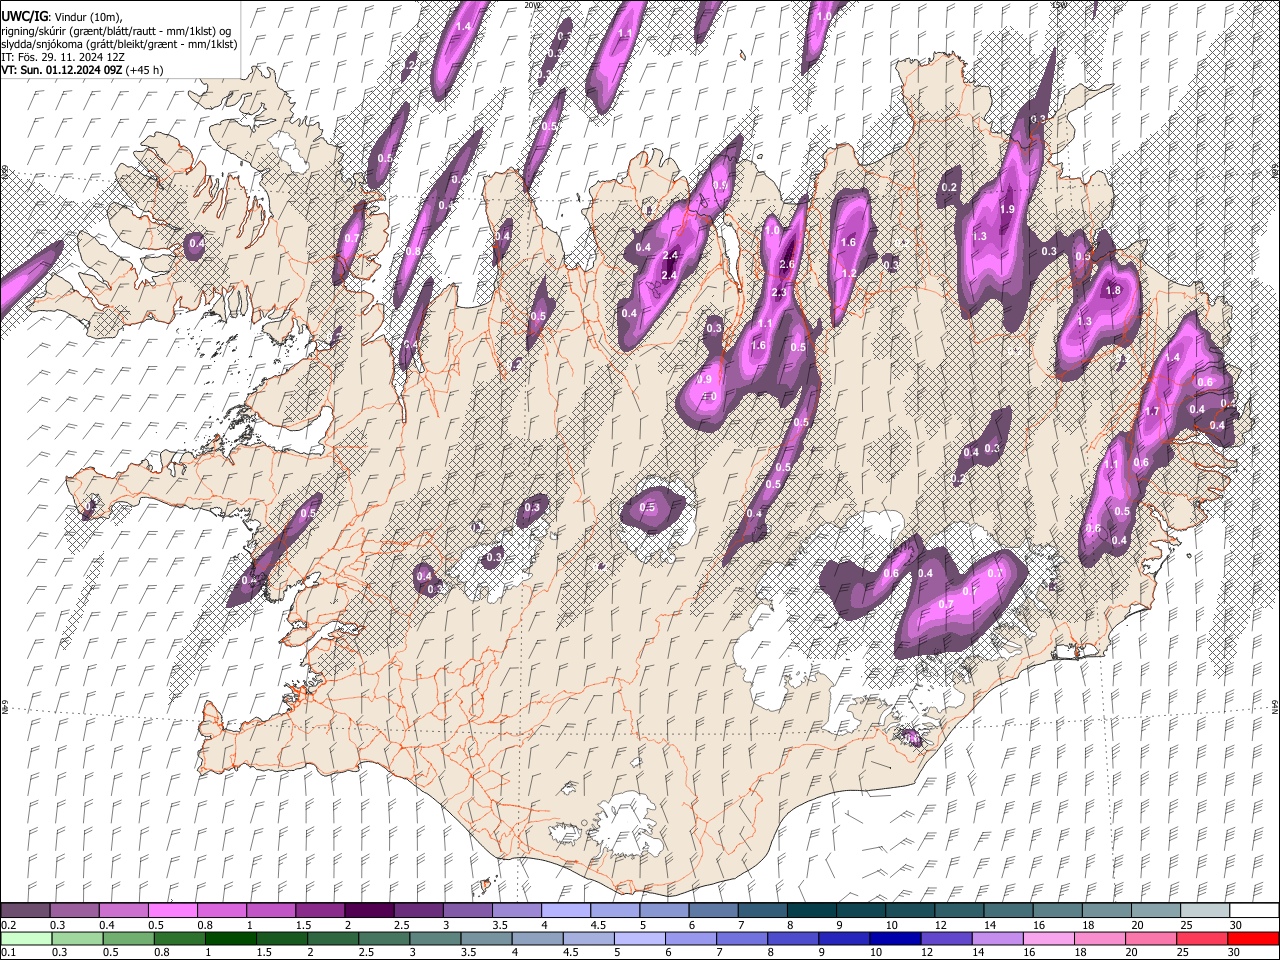Click the '2.3' snowfall value on the map
This screenshot has height=960, width=1280.
780,292
